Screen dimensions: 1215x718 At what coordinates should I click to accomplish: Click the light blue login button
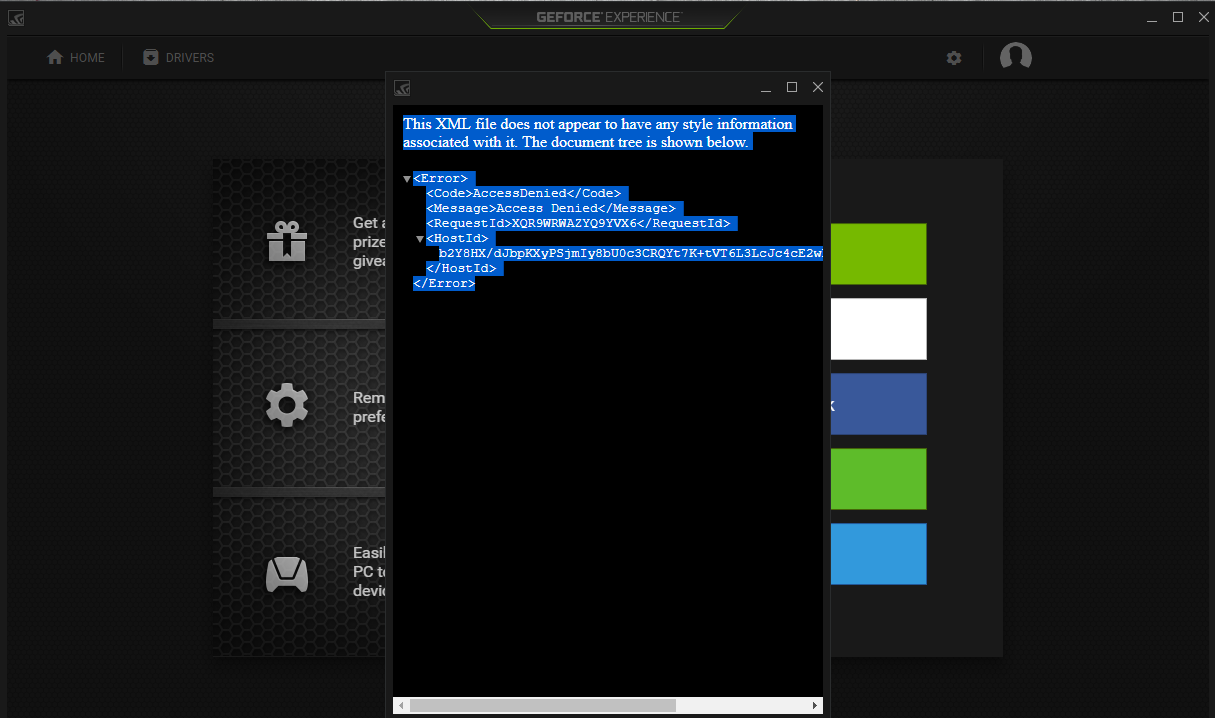click(878, 554)
